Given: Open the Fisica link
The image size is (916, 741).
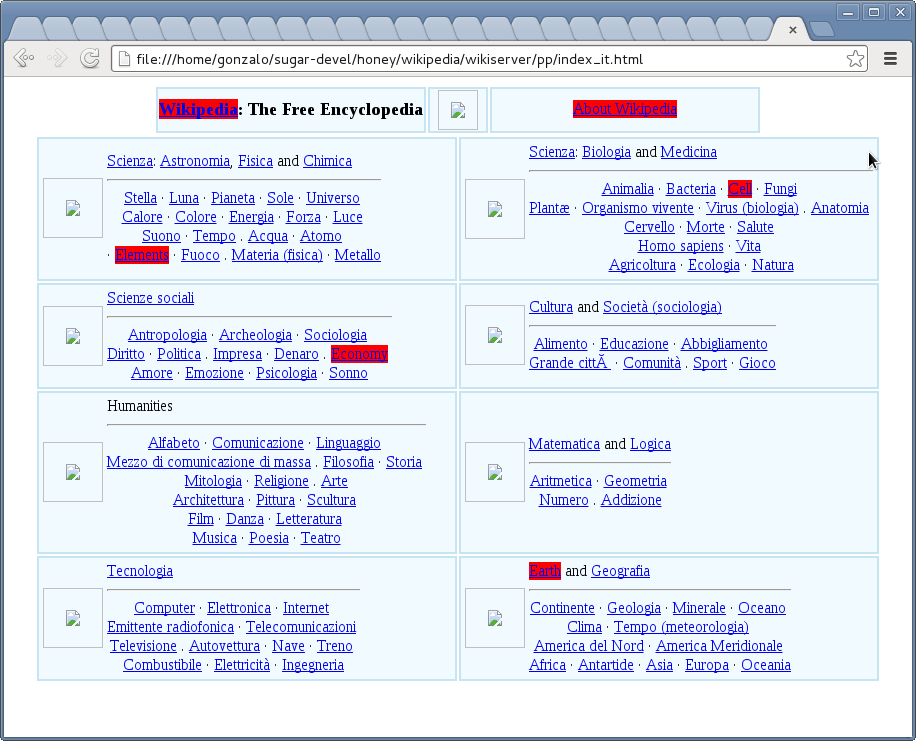Looking at the screenshot, I should (255, 161).
